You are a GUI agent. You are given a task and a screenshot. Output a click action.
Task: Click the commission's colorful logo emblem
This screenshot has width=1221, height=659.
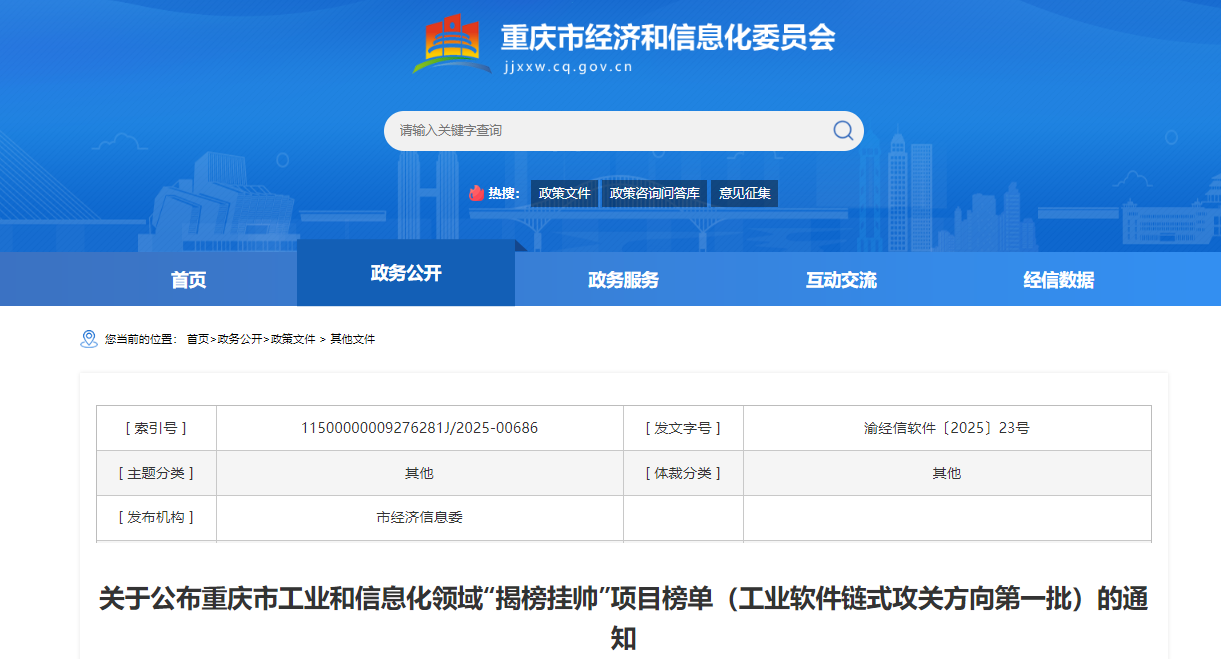pyautogui.click(x=452, y=45)
